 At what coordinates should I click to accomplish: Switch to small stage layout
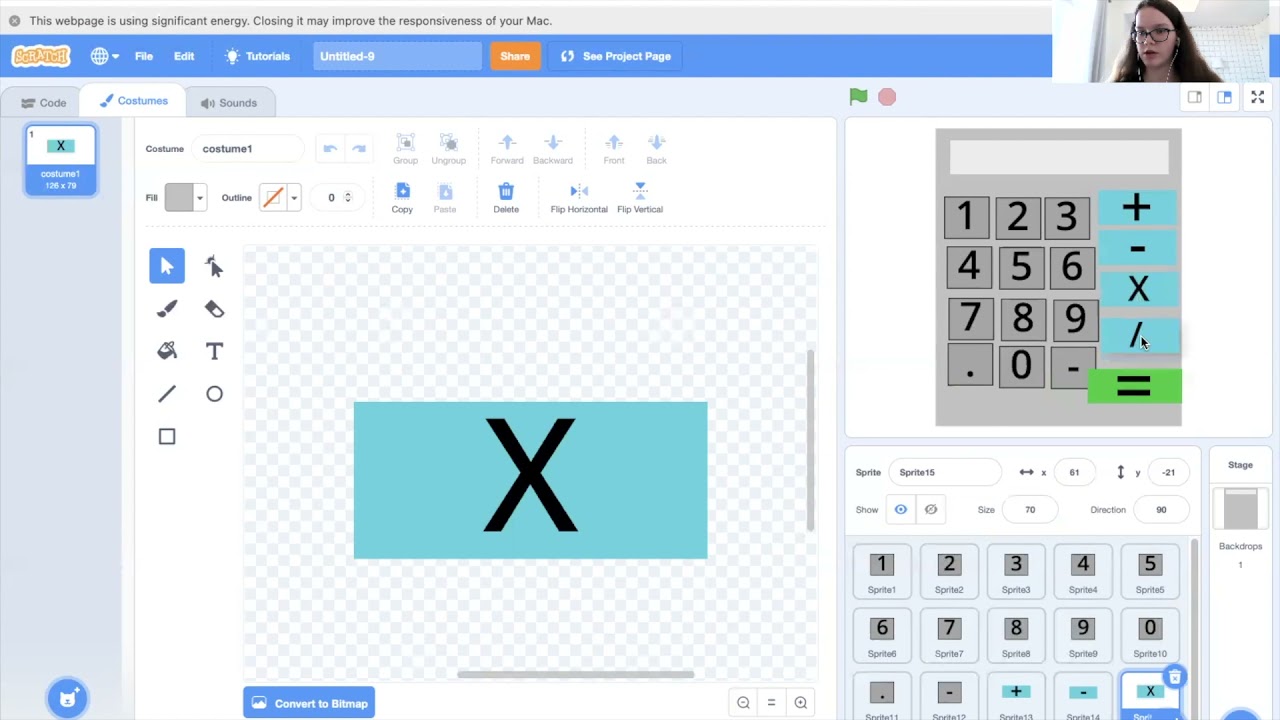(x=1195, y=97)
